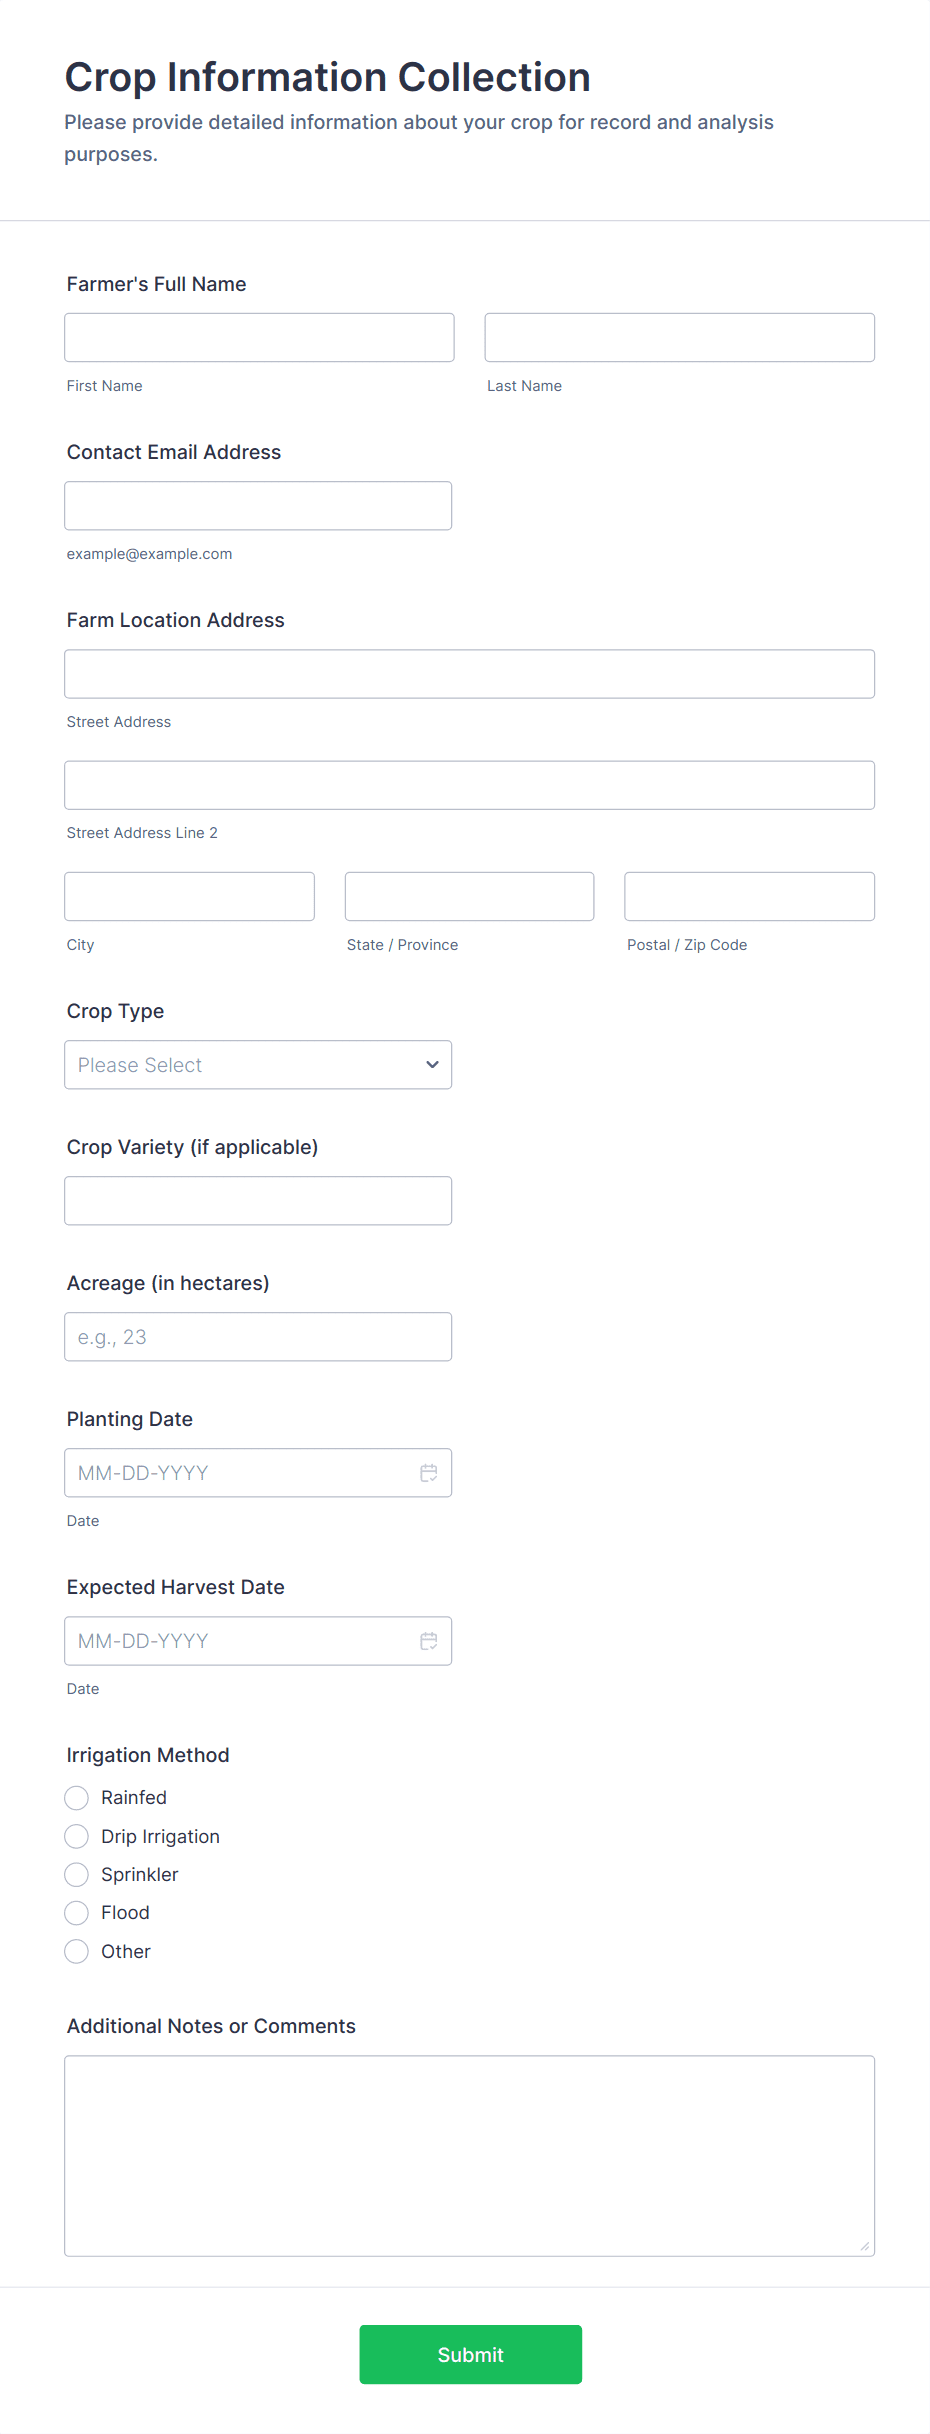The image size is (930, 2434).
Task: Click the Crop Type dropdown chevron
Action: click(431, 1064)
